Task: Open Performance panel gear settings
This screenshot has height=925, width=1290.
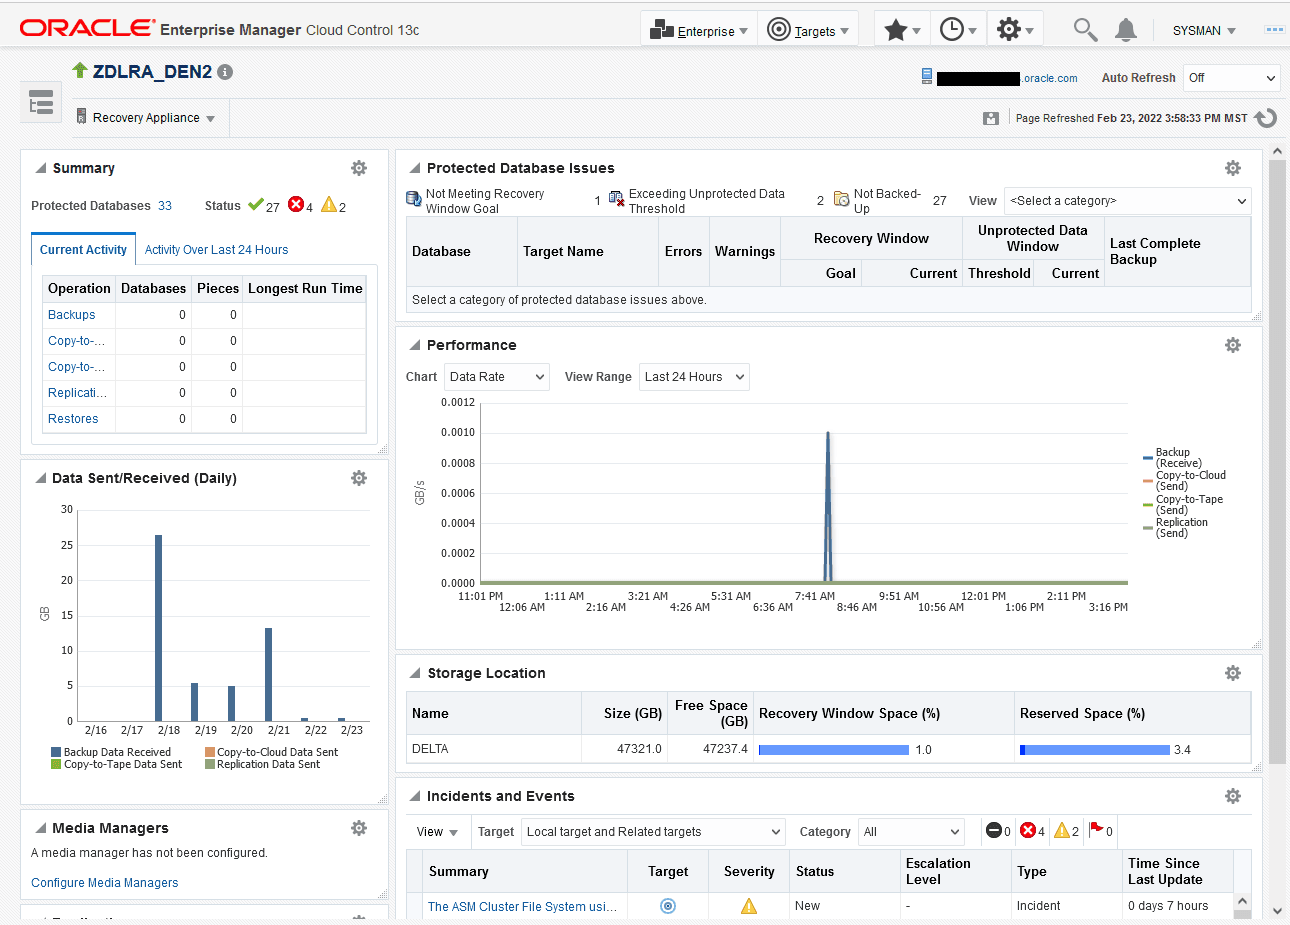Action: pyautogui.click(x=1233, y=345)
